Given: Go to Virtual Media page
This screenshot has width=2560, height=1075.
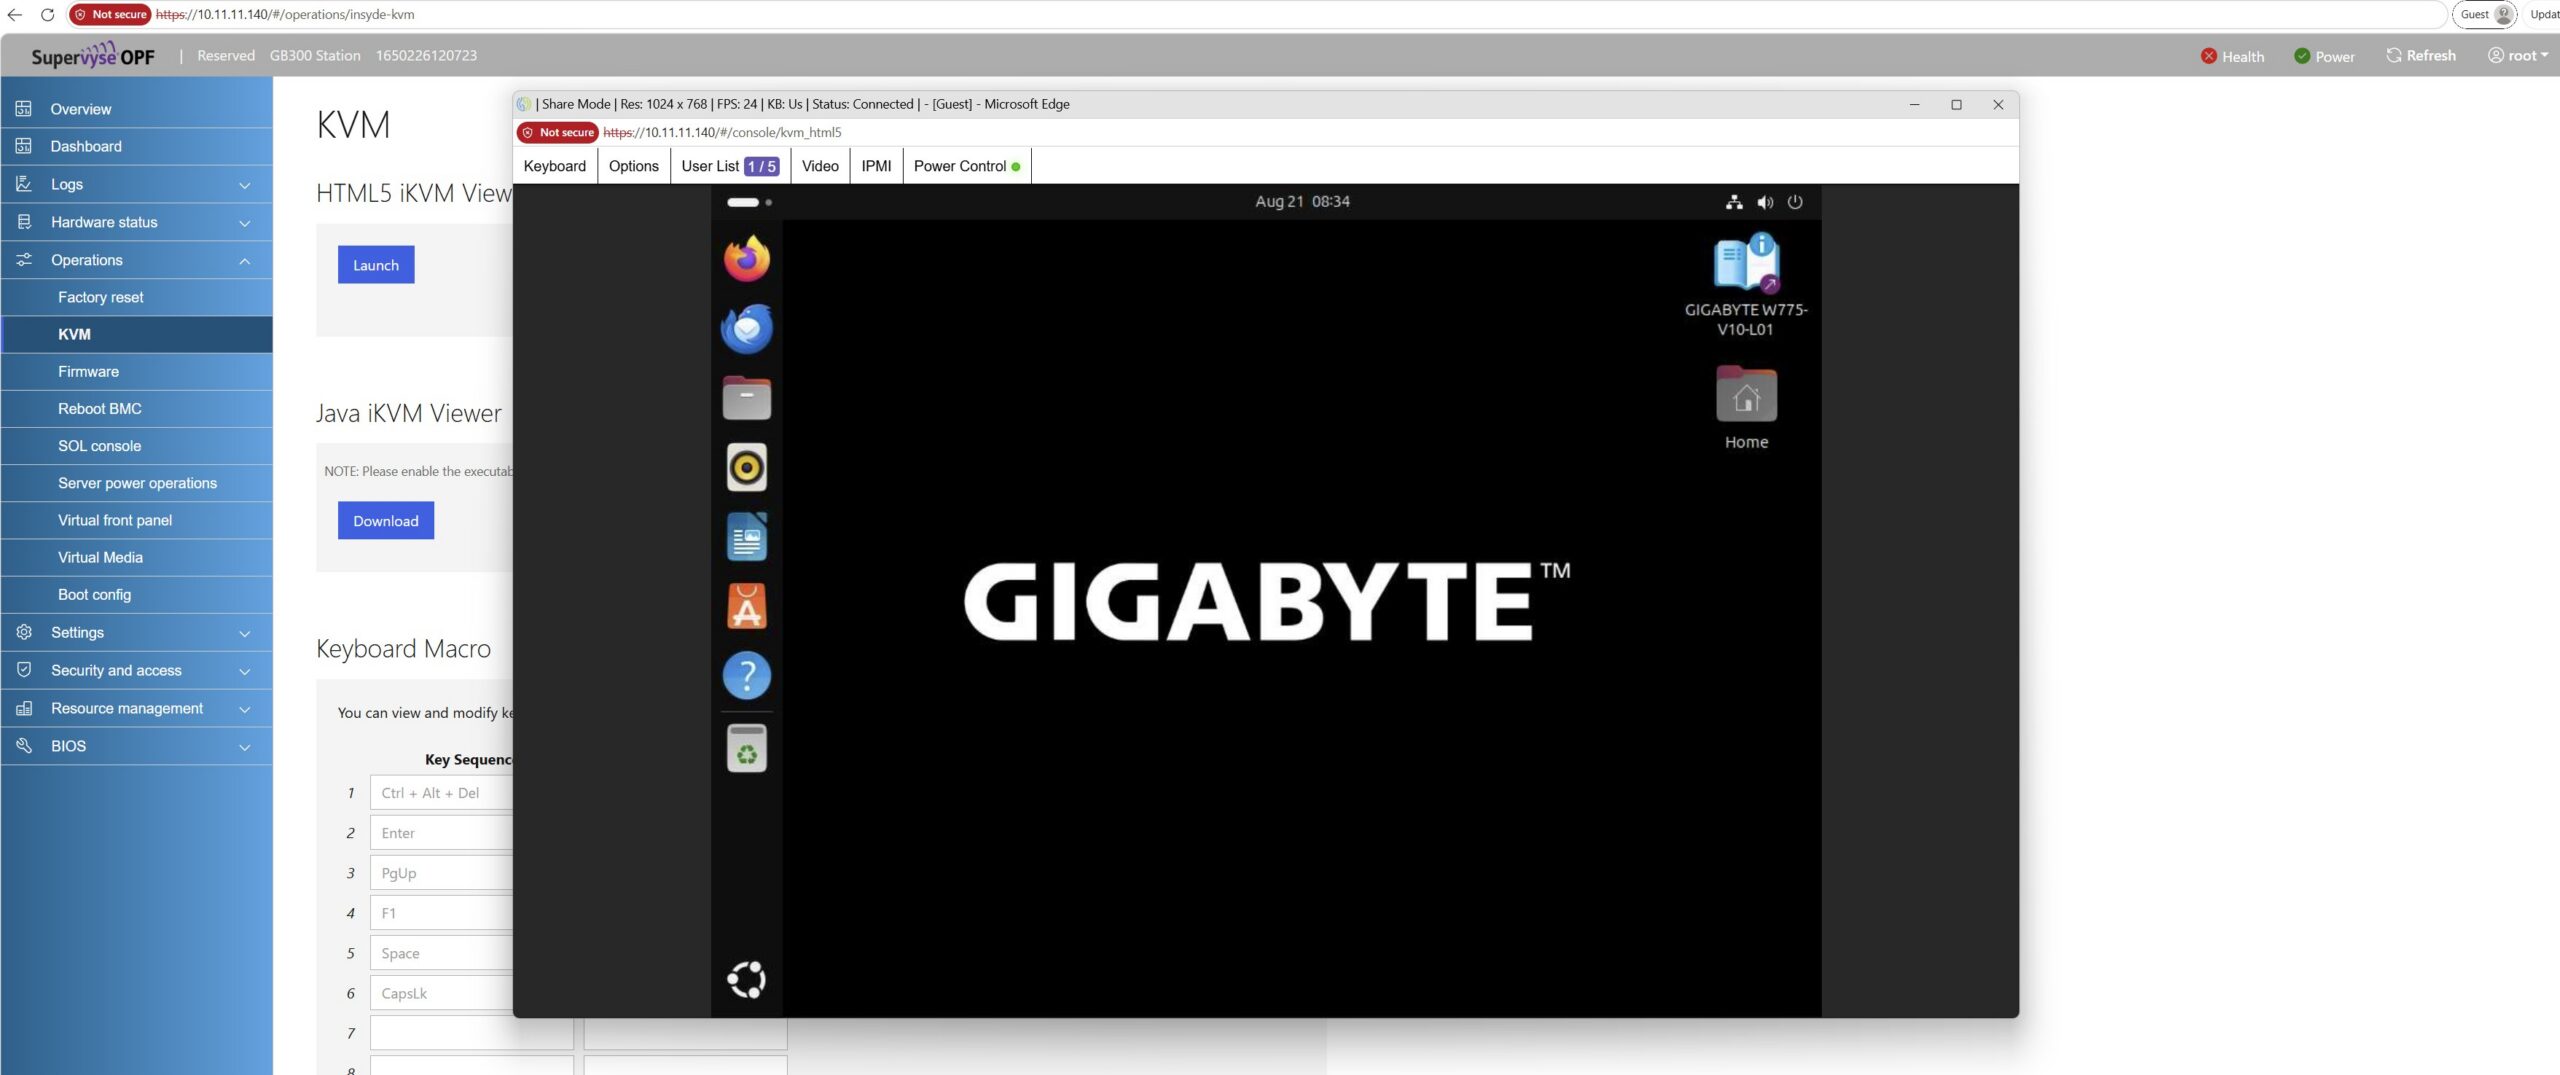Looking at the screenshot, I should tap(136, 558).
